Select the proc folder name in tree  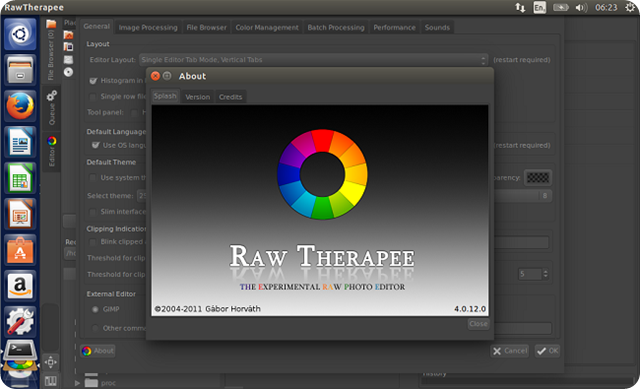[109, 383]
